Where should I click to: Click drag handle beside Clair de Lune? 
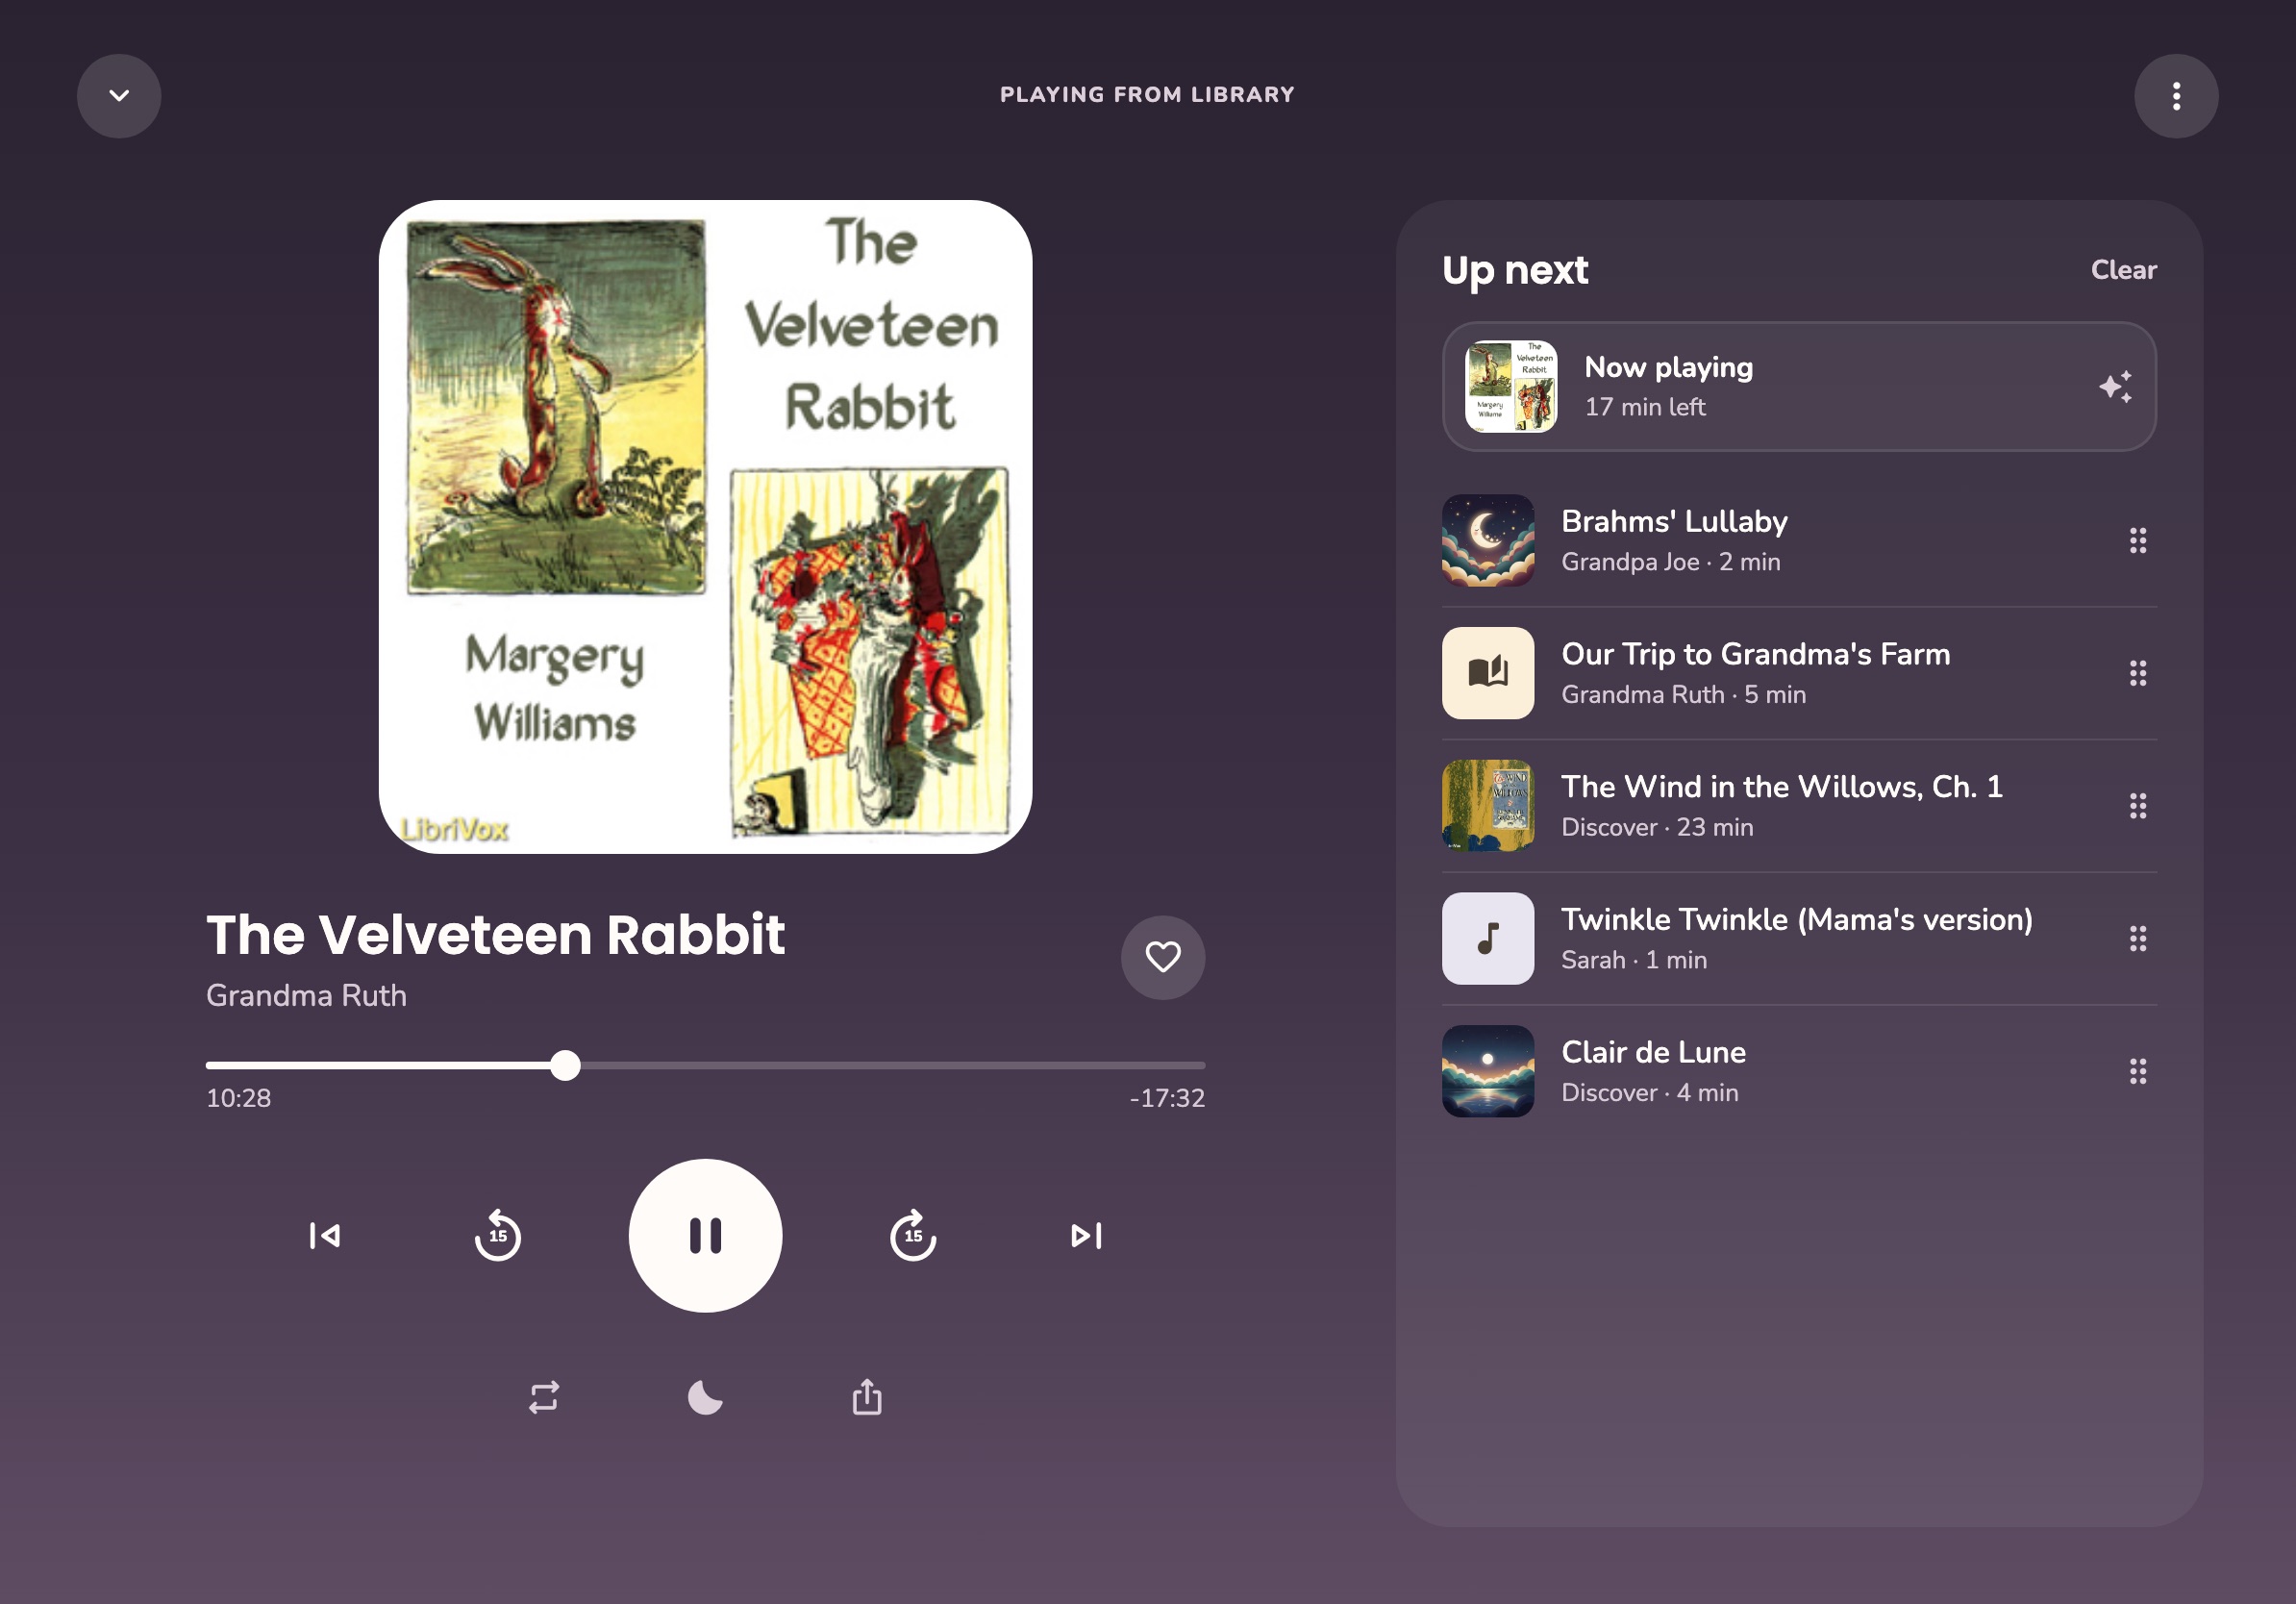(2137, 1071)
